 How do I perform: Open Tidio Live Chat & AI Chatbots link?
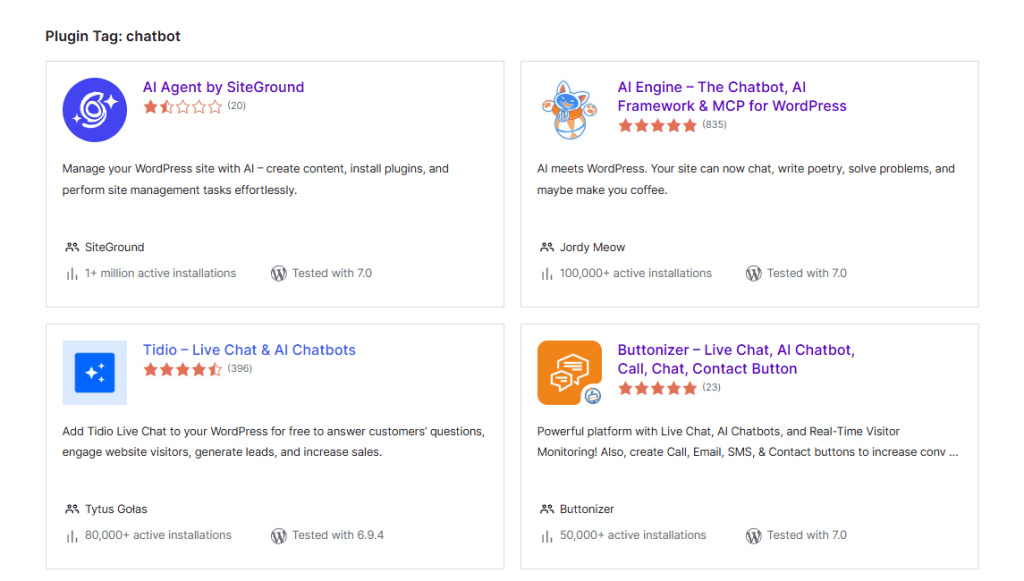(249, 350)
